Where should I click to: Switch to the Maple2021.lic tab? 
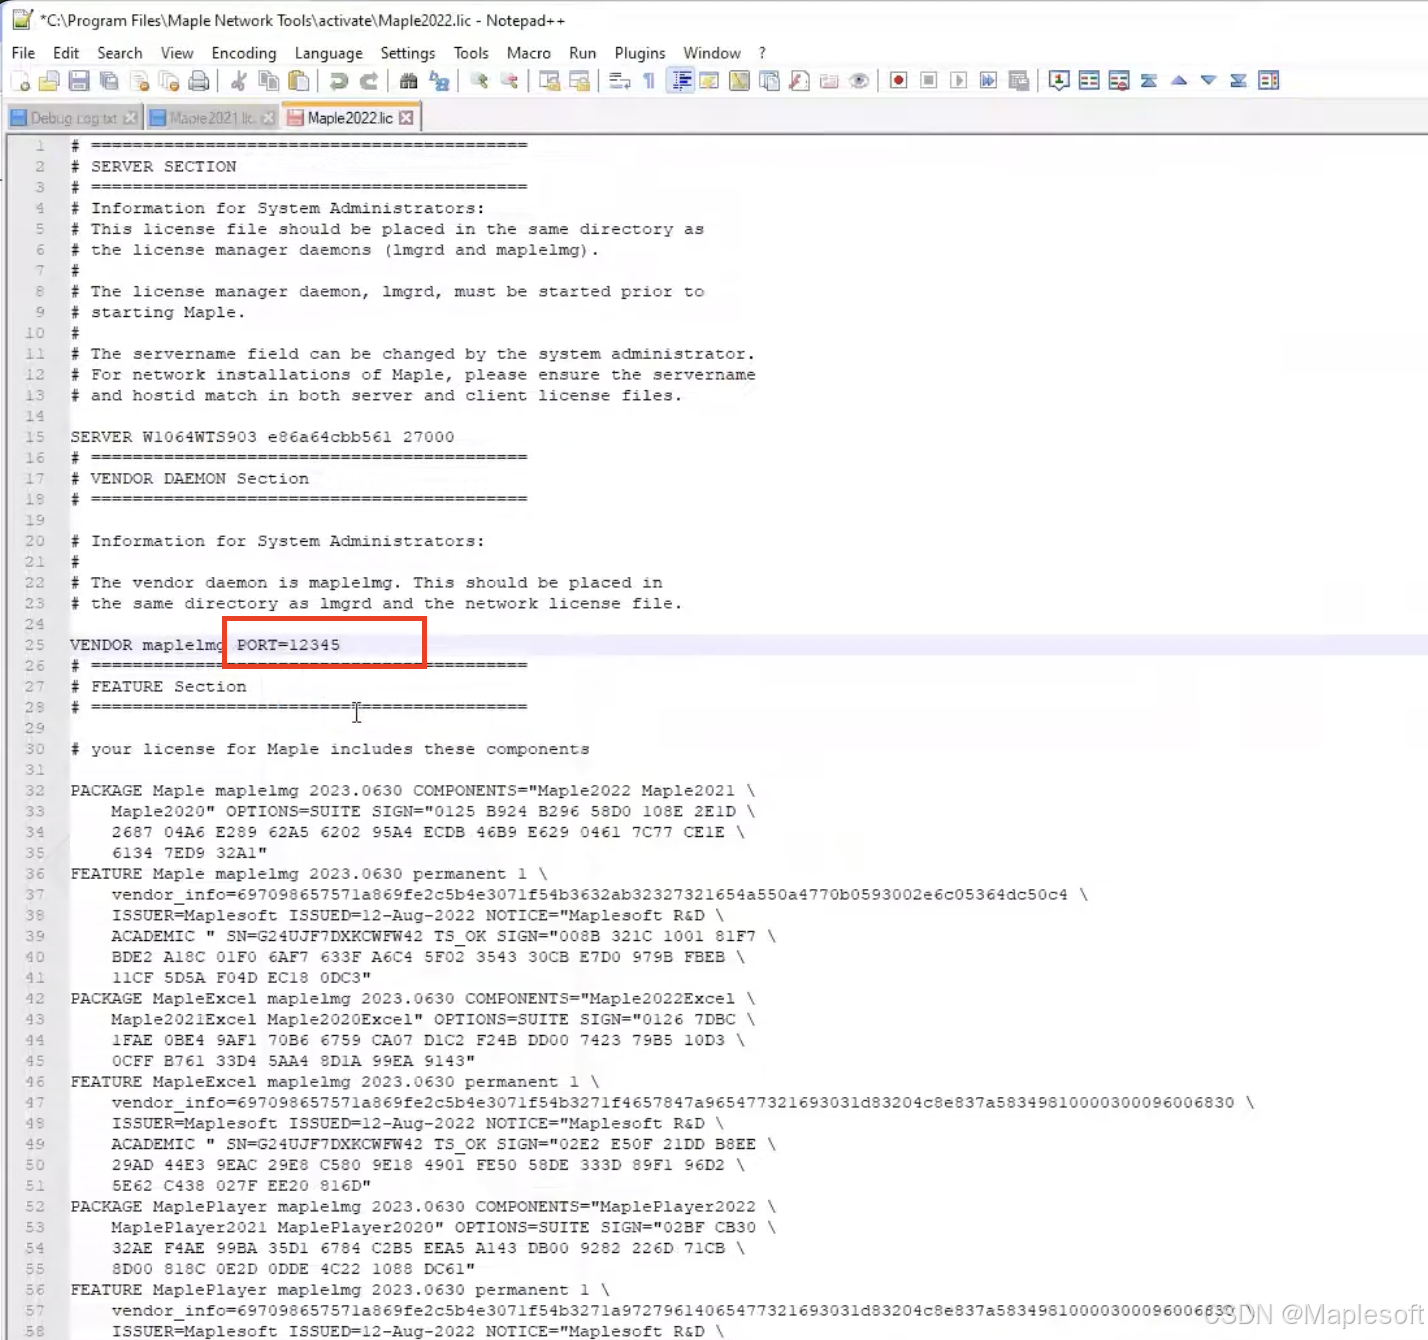click(x=211, y=118)
